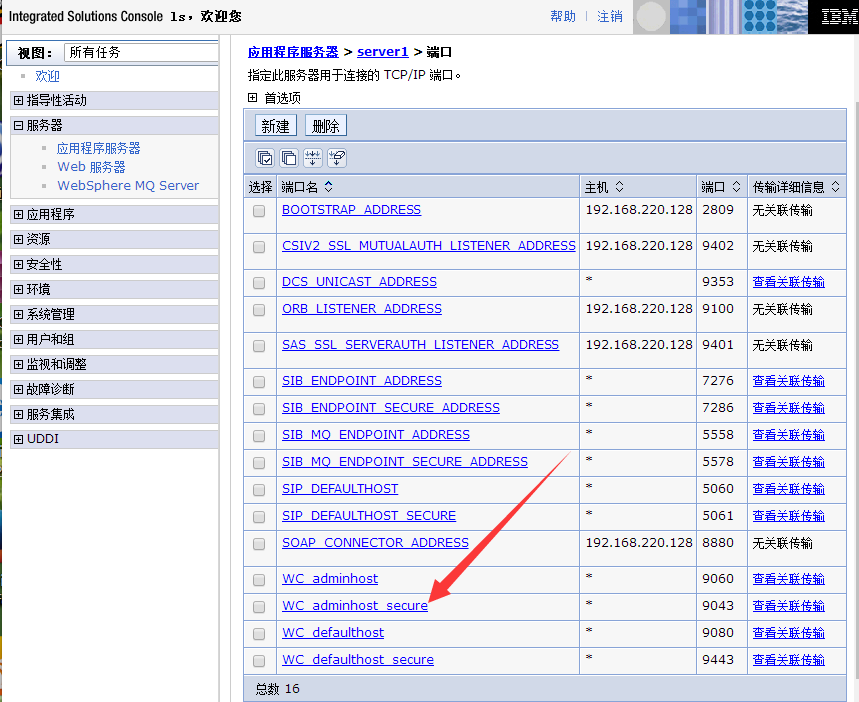Sort by host column arrows
This screenshot has width=859, height=702.
click(x=619, y=187)
